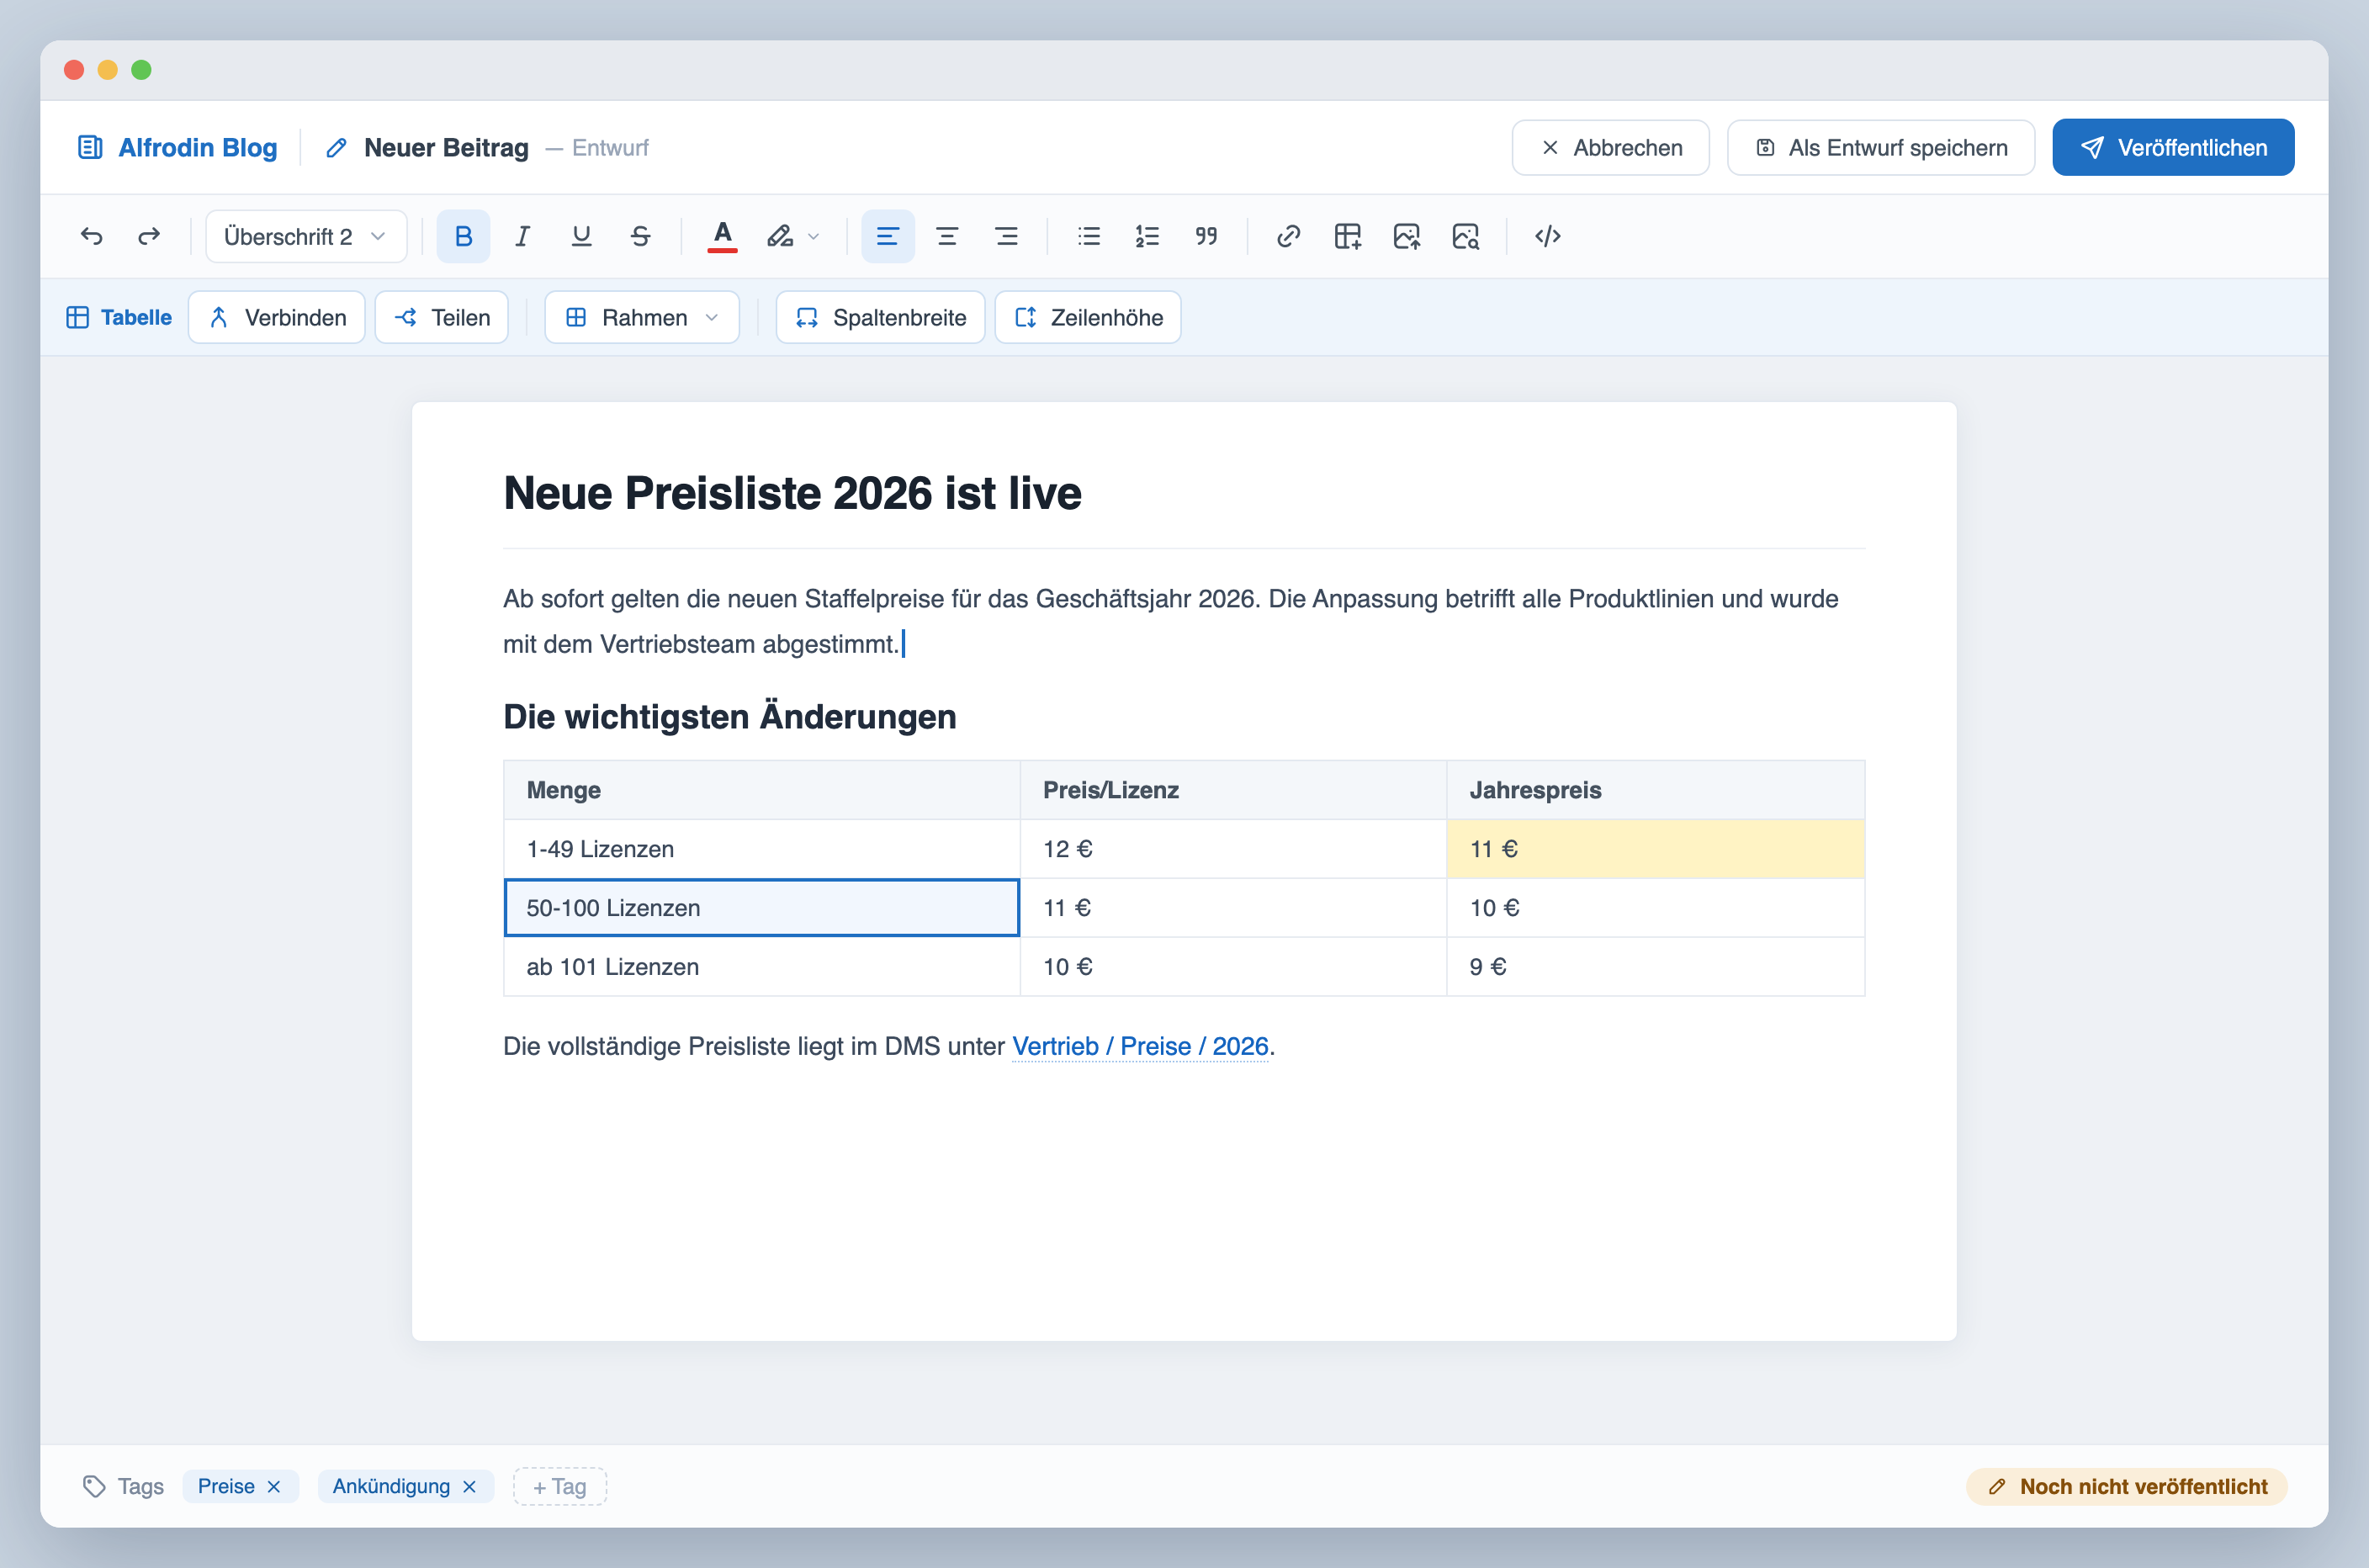Image resolution: width=2369 pixels, height=1568 pixels.
Task: Apply the highlighter marker tool
Action: (x=780, y=236)
